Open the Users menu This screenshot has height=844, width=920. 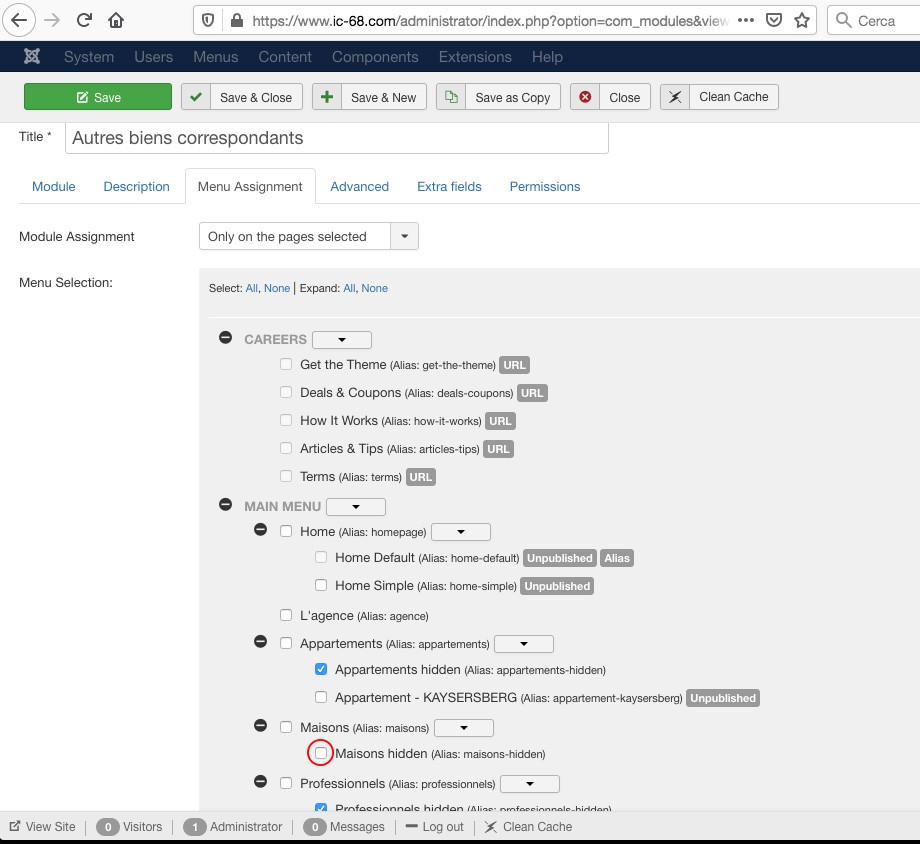pos(154,57)
